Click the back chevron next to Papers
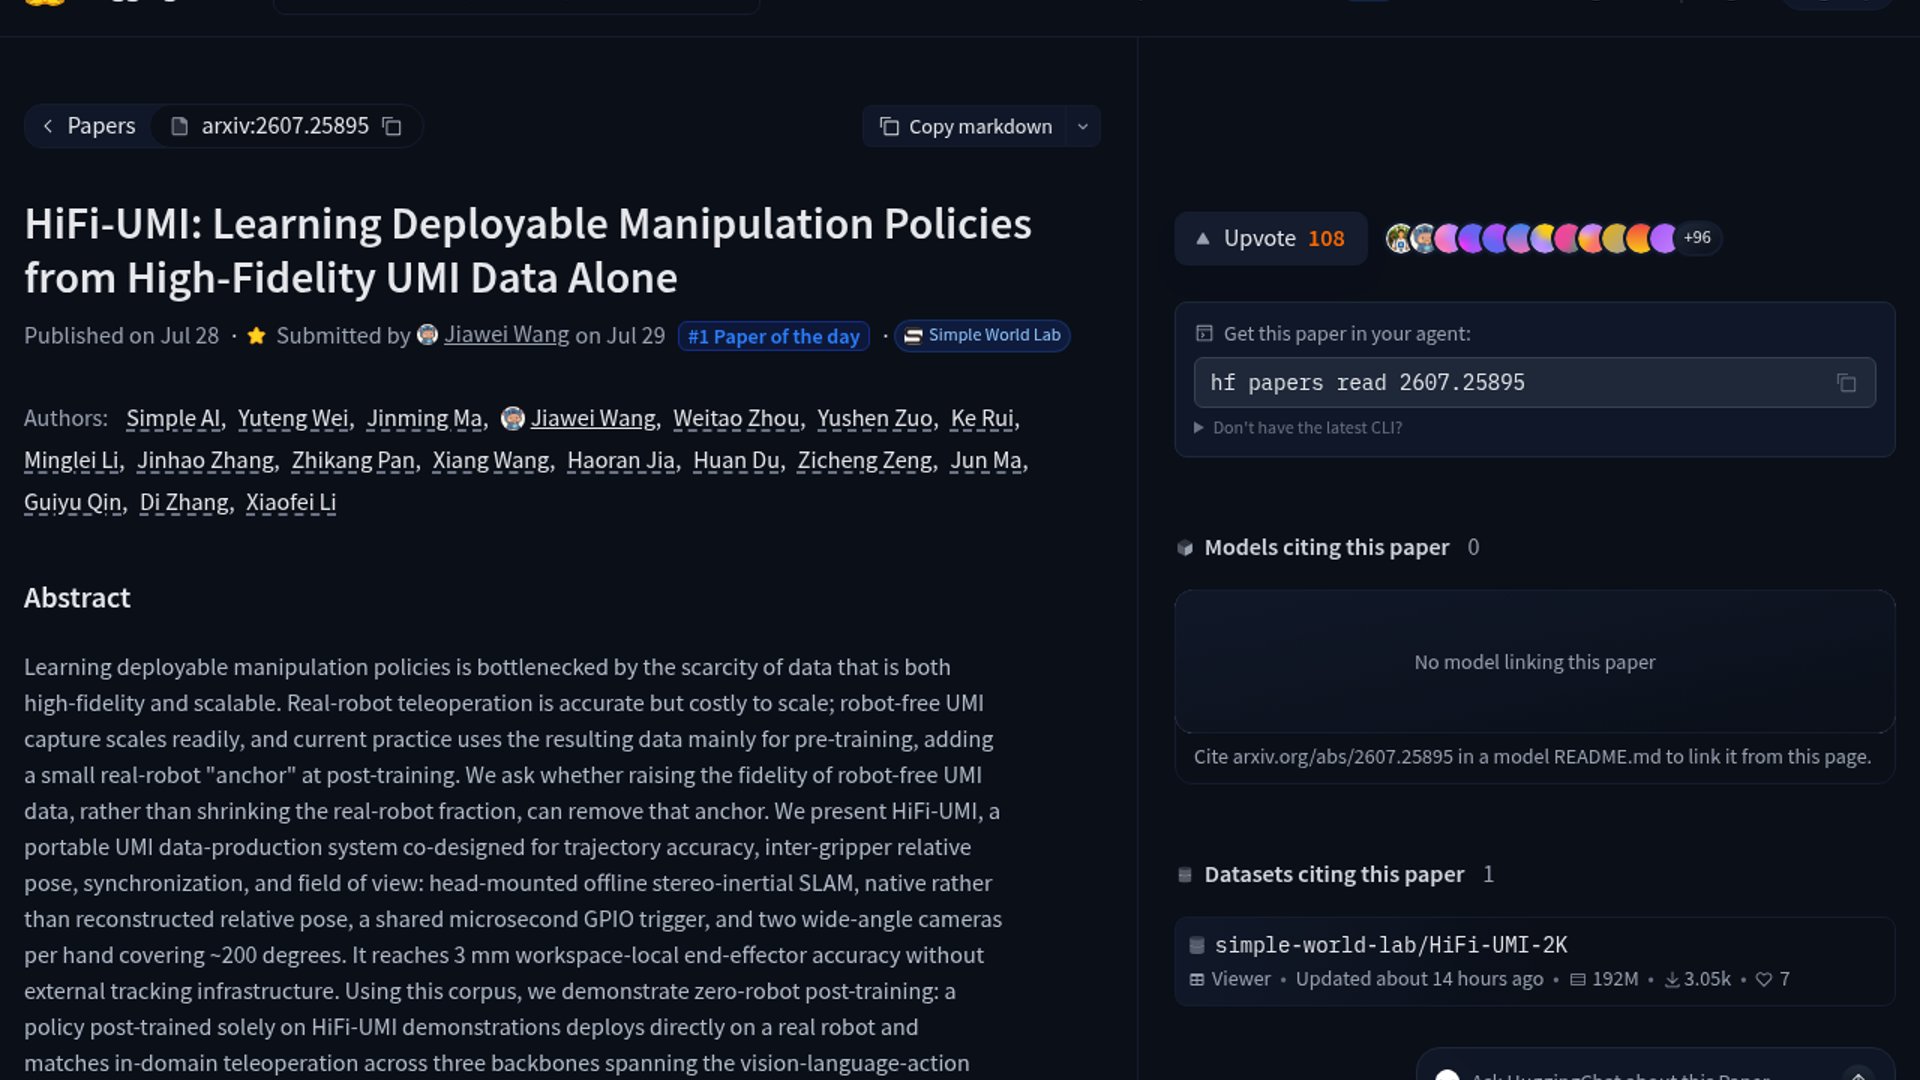The width and height of the screenshot is (1920, 1080). click(48, 126)
